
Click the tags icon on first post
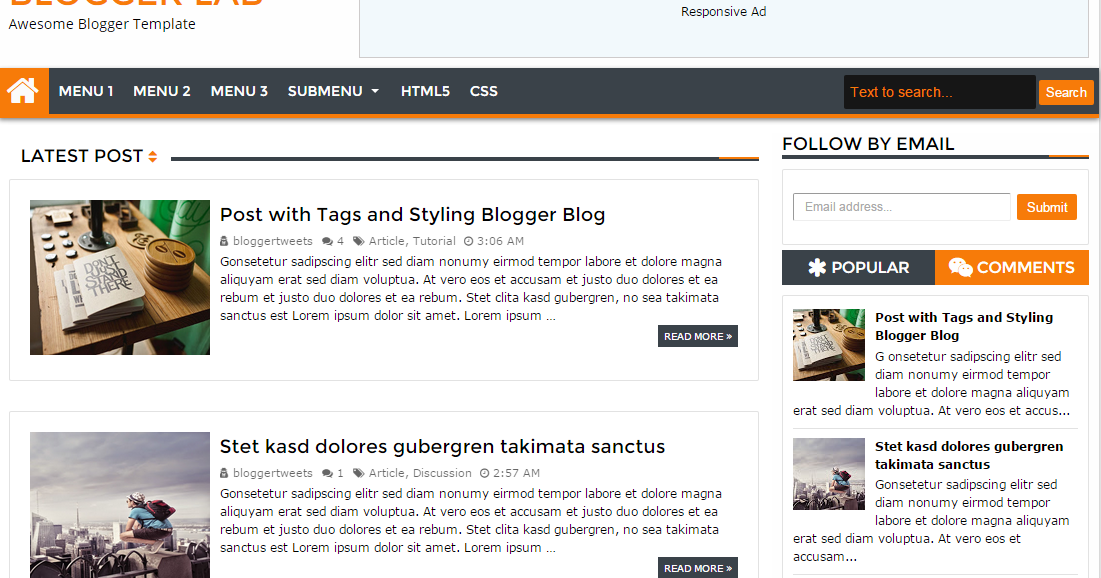click(359, 241)
